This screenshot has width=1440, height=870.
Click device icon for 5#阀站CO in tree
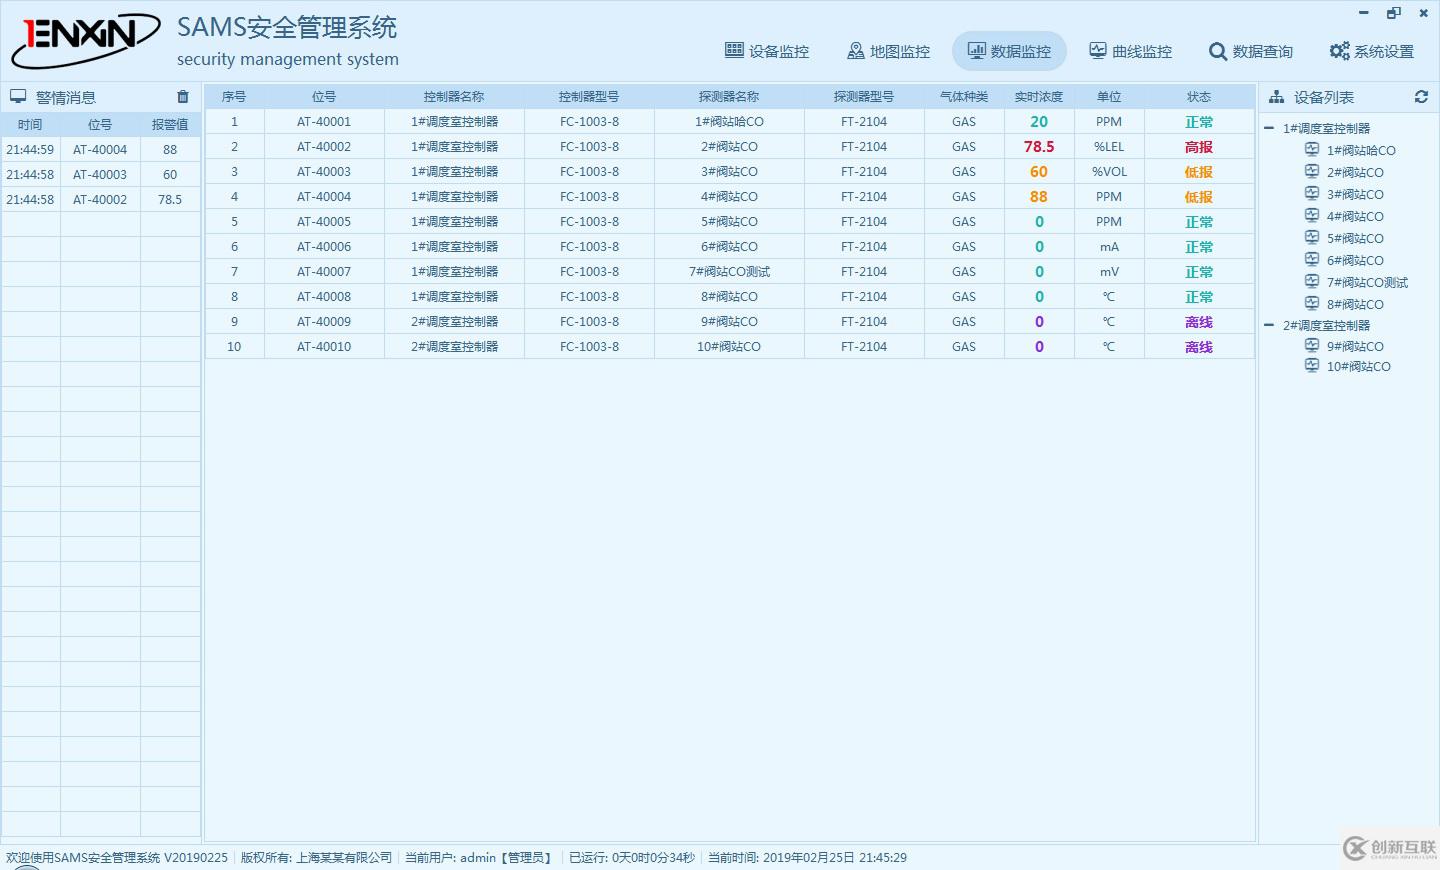click(x=1312, y=238)
